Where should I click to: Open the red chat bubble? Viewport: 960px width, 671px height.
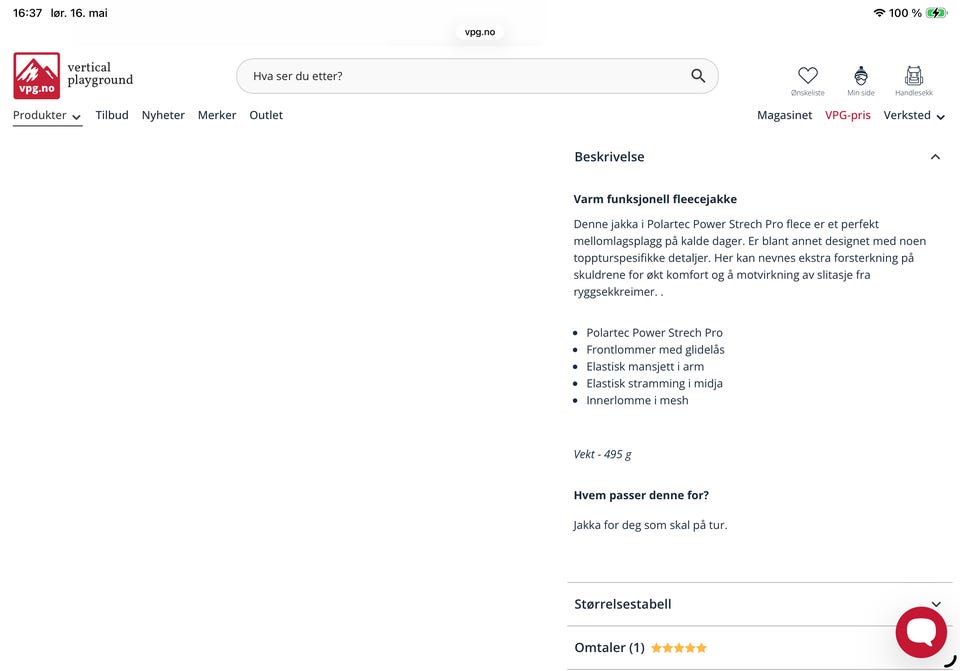(921, 632)
